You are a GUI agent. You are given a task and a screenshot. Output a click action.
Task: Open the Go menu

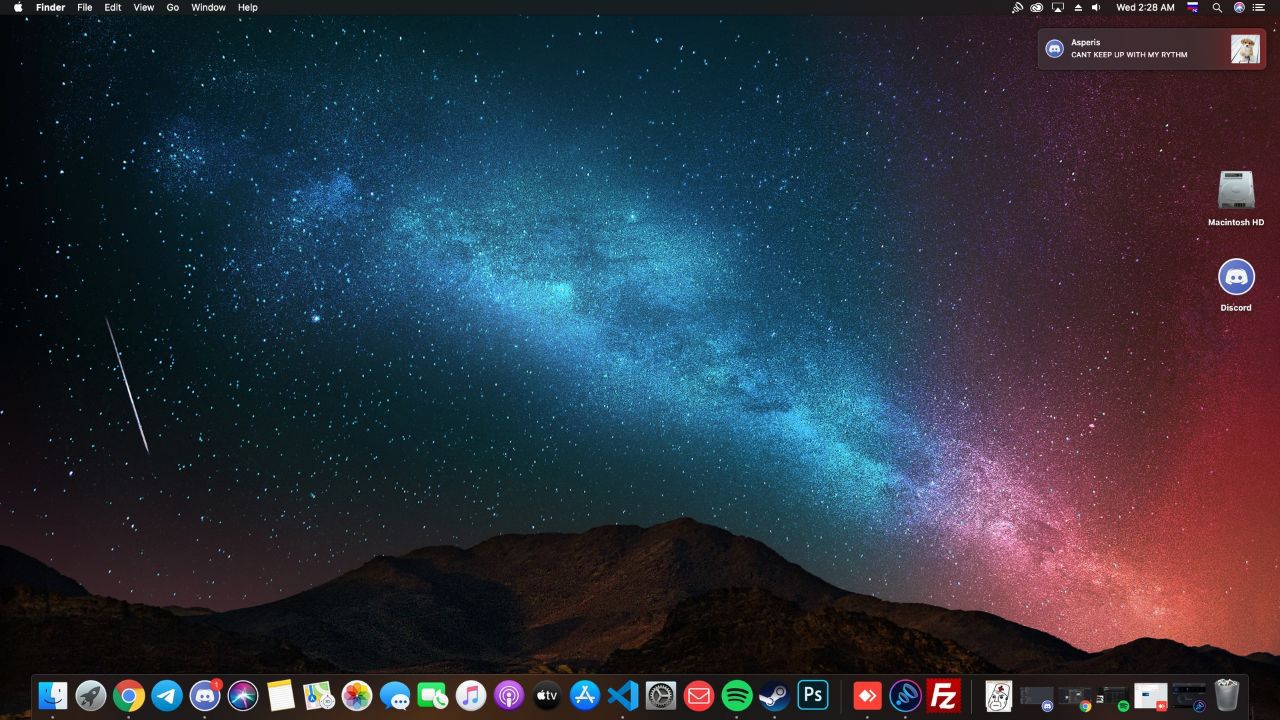pos(173,7)
